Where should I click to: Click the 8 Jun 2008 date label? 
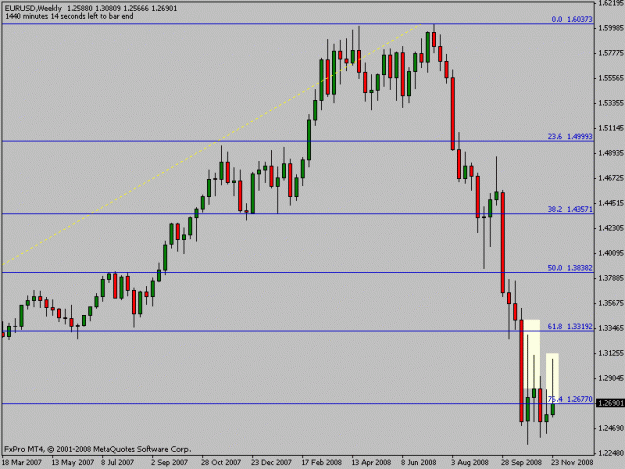pos(419,463)
